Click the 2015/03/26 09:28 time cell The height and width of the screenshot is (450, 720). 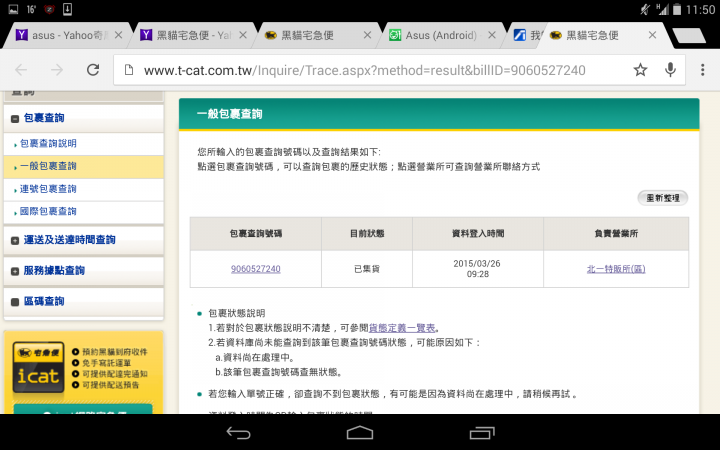click(478, 269)
